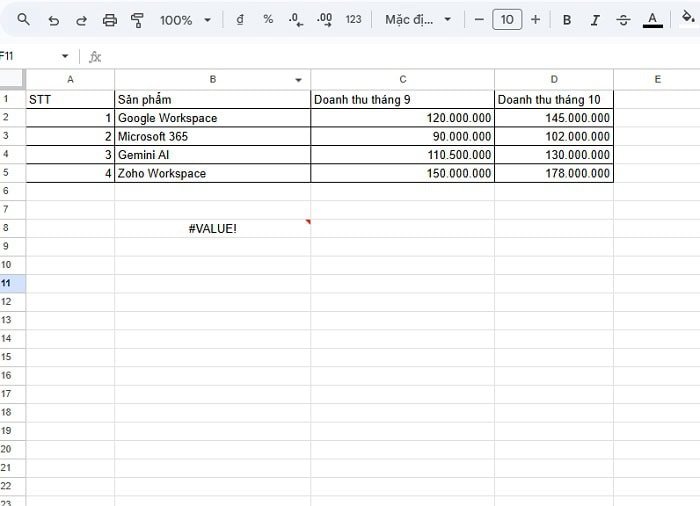Open more number formats (123)

[x=353, y=20]
